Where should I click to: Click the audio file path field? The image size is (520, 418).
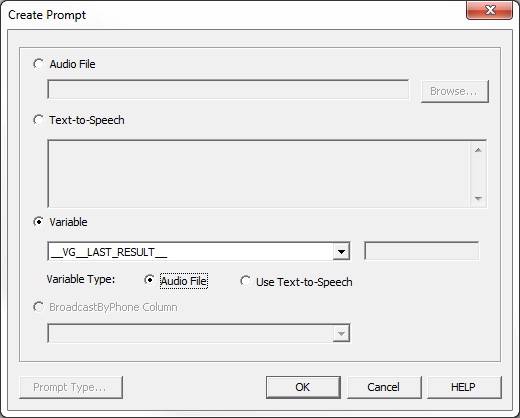(228, 89)
